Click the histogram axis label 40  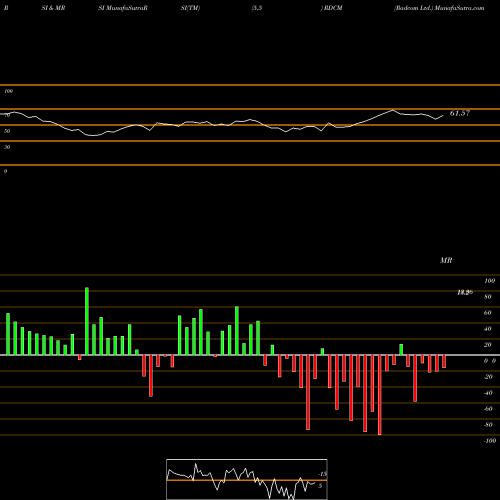coord(488,329)
